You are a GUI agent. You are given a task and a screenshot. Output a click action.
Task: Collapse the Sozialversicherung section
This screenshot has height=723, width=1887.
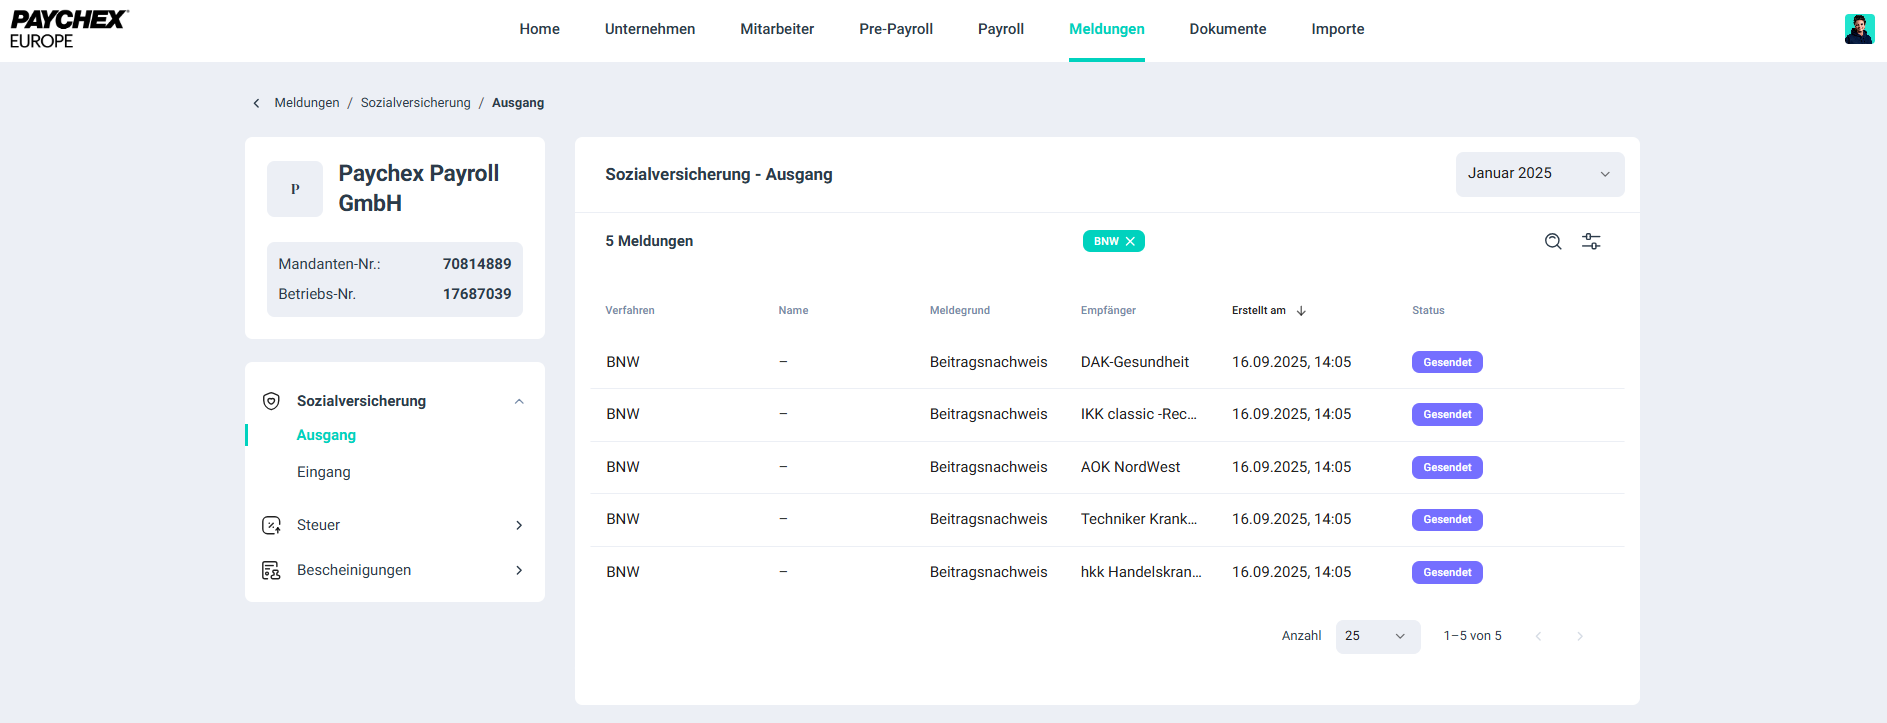(519, 401)
